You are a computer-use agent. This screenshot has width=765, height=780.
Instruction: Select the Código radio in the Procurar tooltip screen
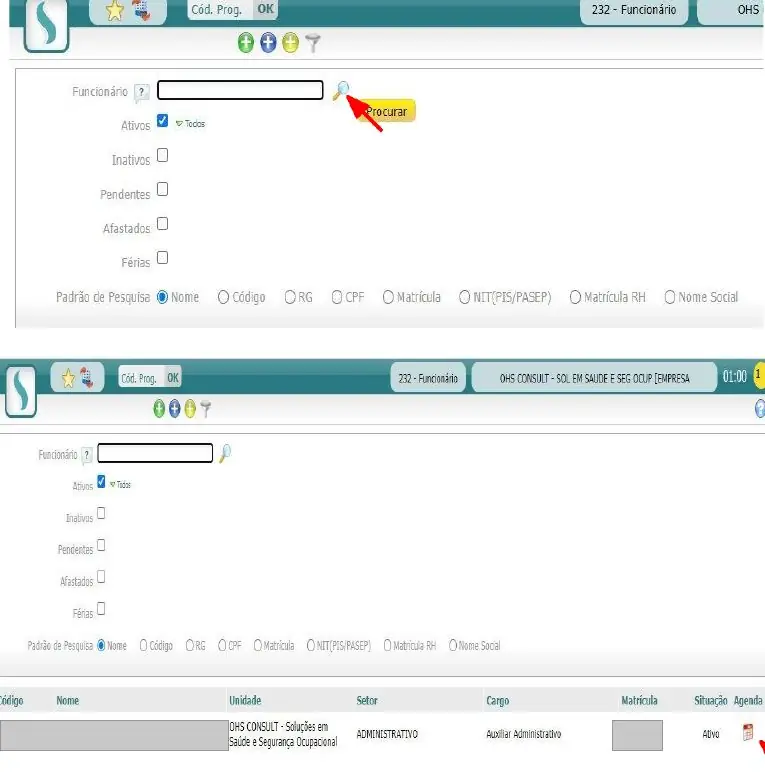point(223,297)
